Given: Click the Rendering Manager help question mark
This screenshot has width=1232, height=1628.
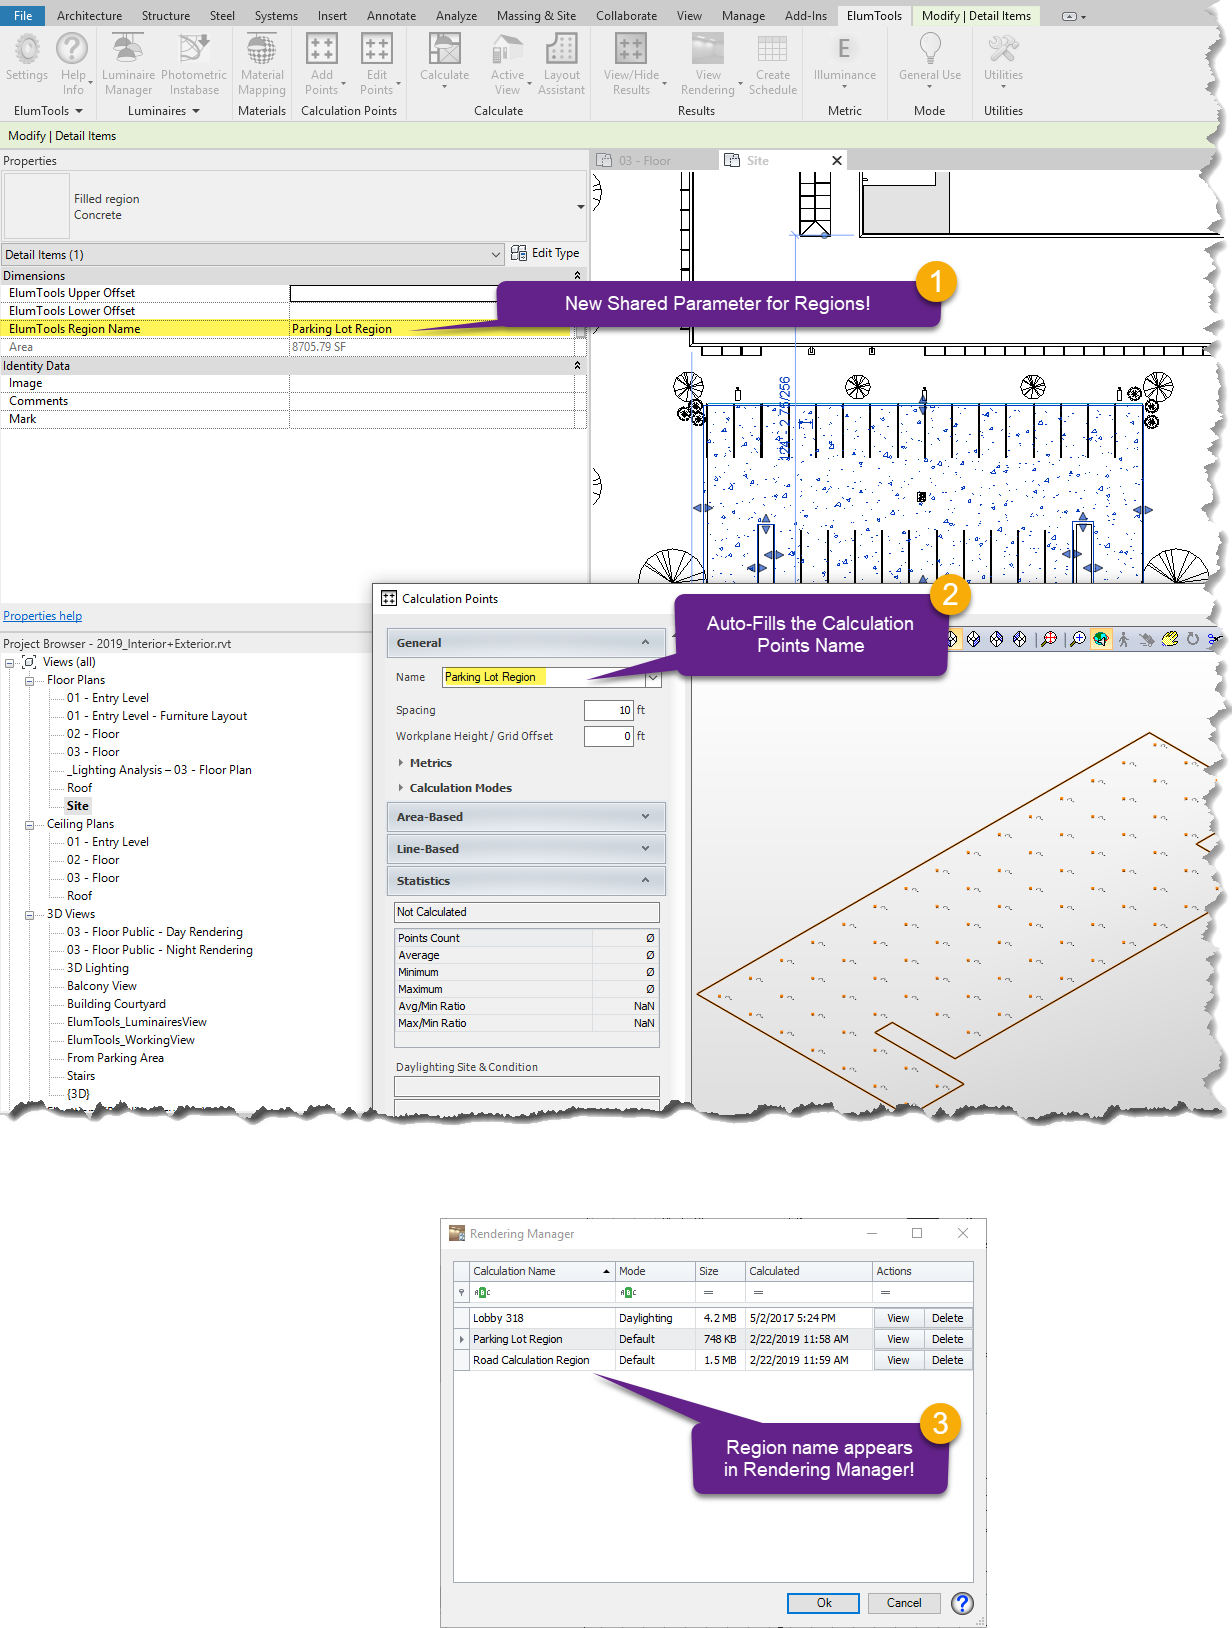Looking at the screenshot, I should (962, 1603).
